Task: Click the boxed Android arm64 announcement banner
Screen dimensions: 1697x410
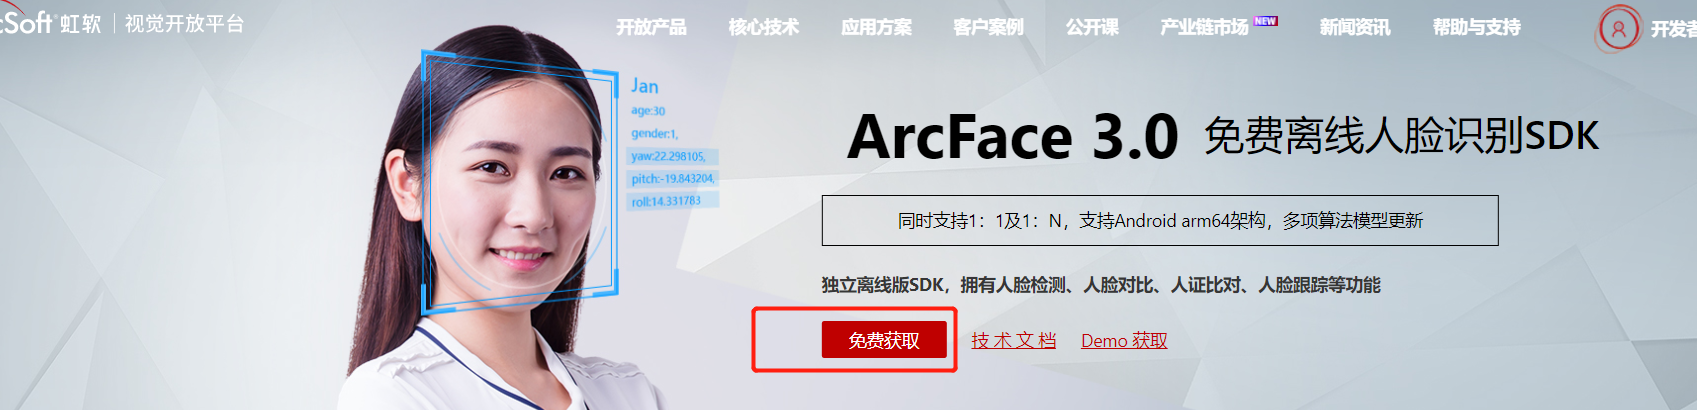Action: pos(1160,220)
